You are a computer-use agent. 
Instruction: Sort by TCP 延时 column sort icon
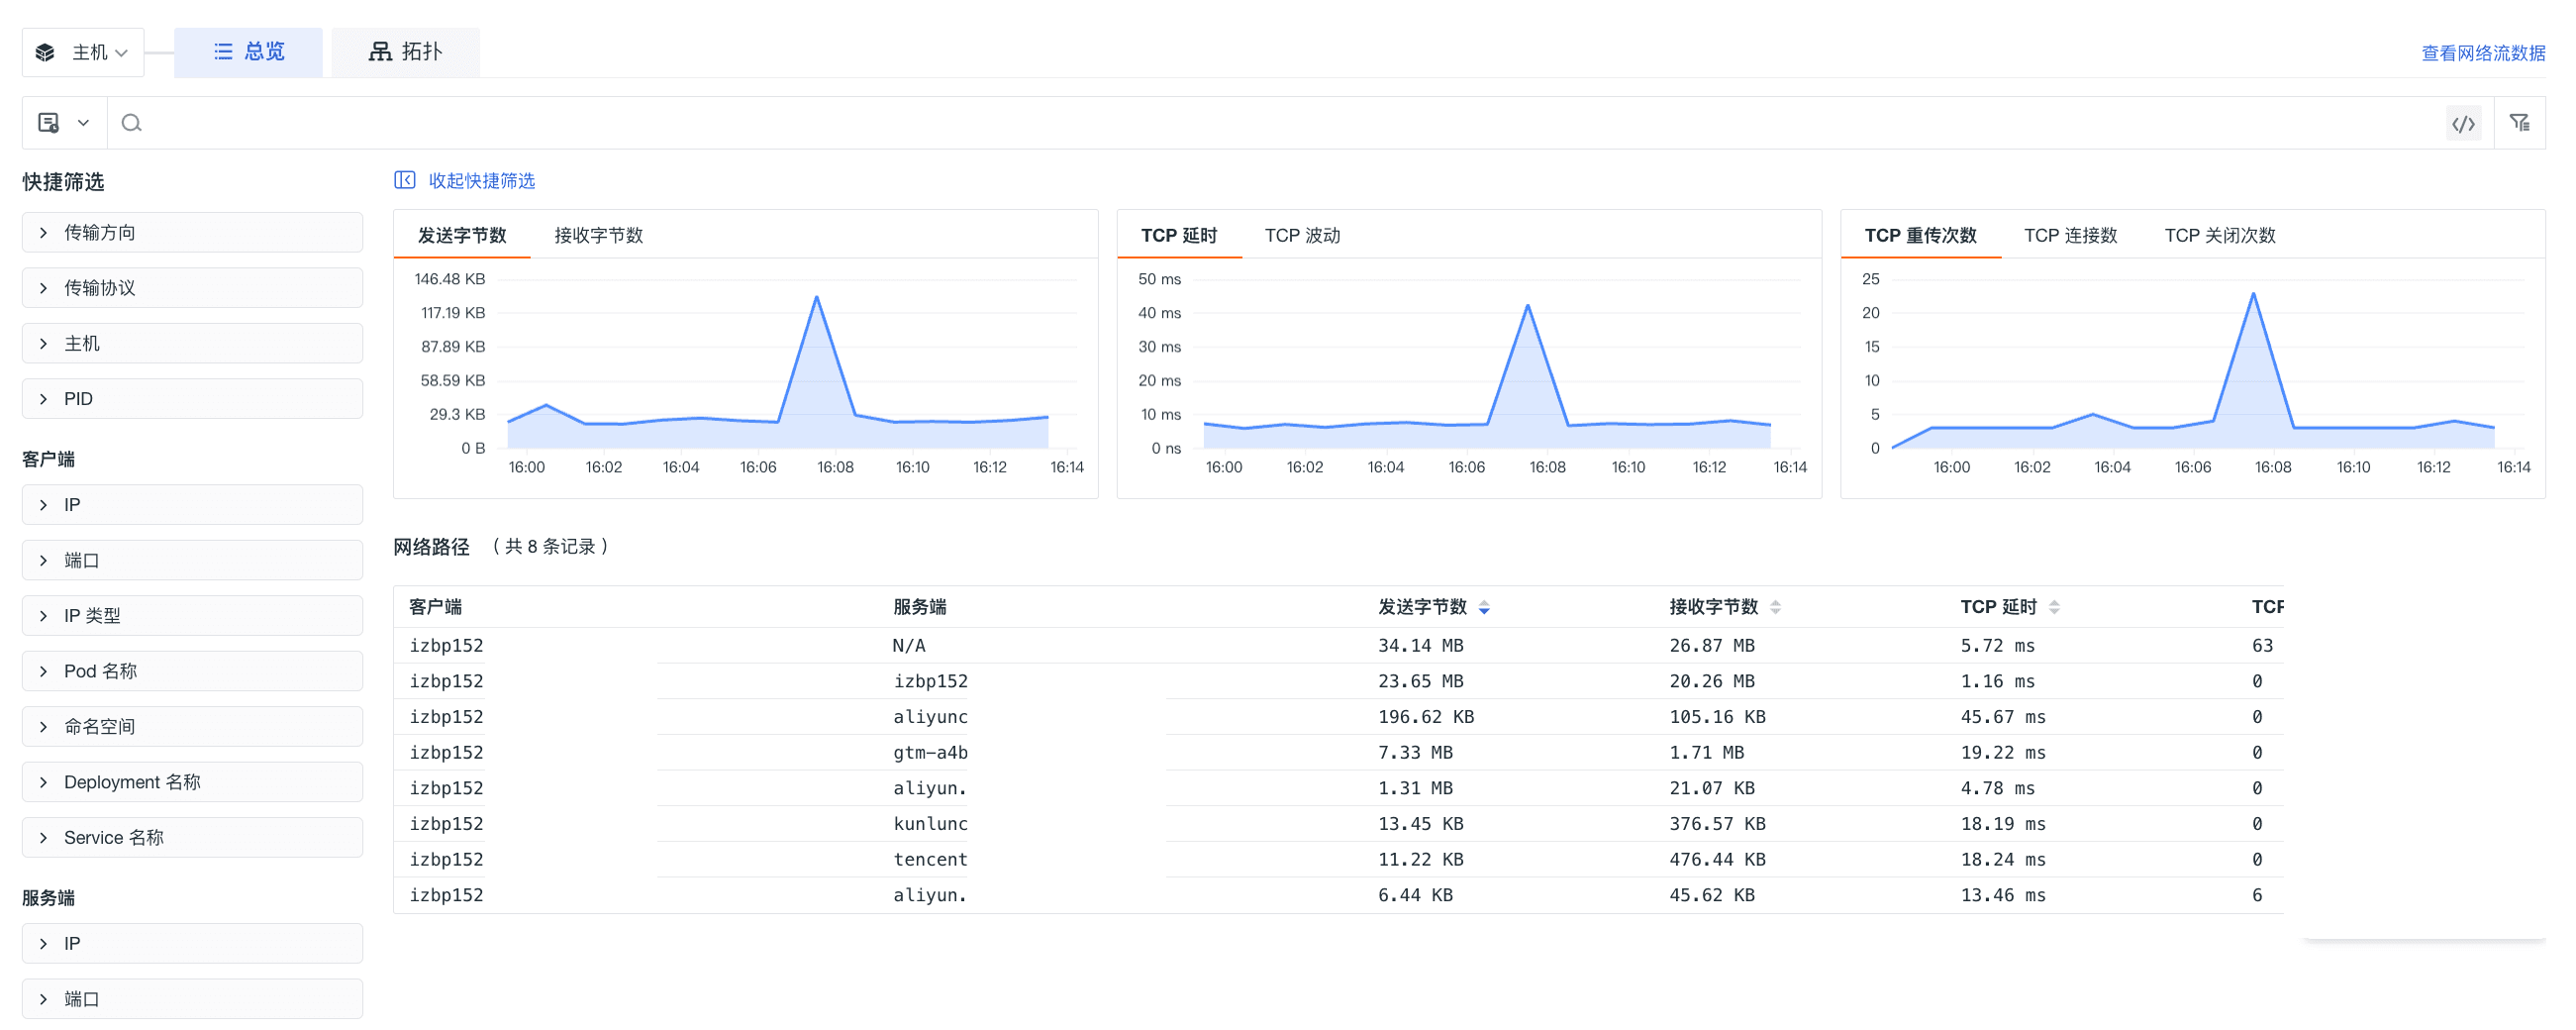(x=2054, y=607)
